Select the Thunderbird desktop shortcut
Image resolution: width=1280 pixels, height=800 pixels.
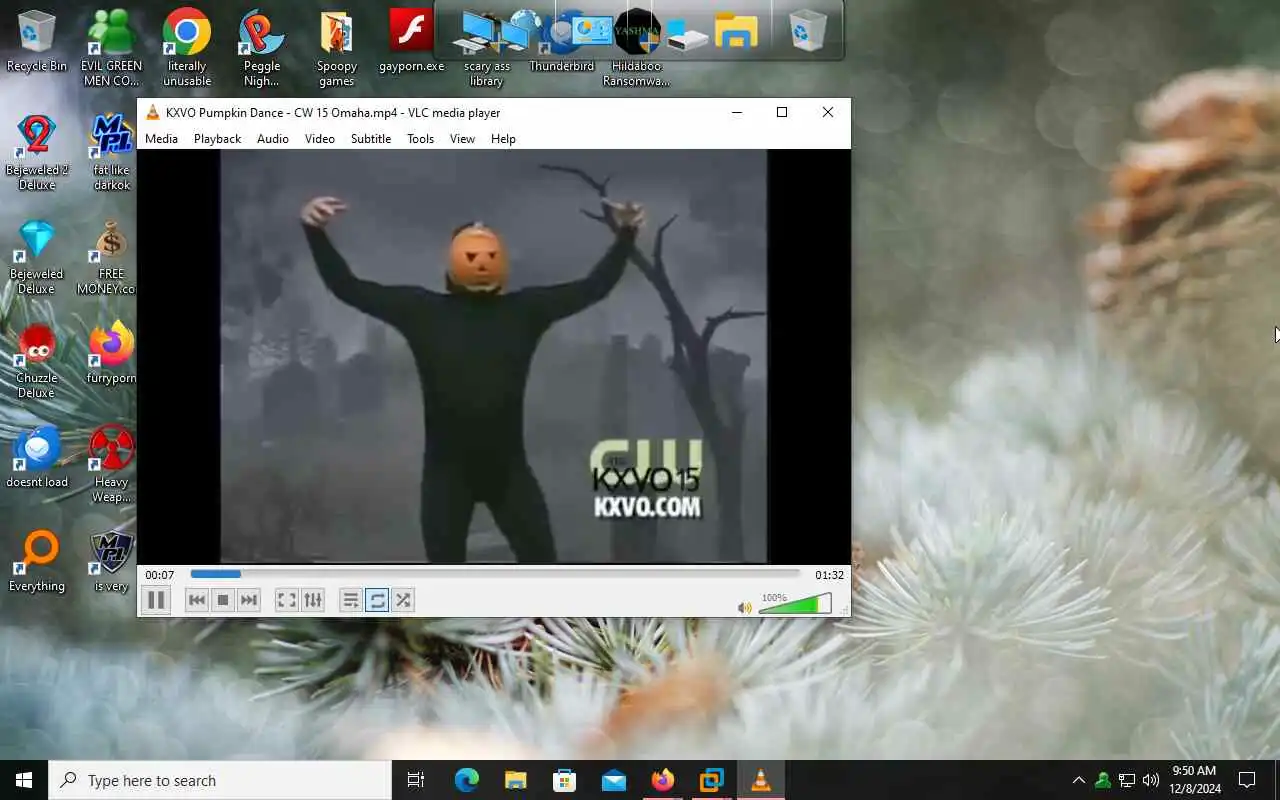tap(561, 41)
